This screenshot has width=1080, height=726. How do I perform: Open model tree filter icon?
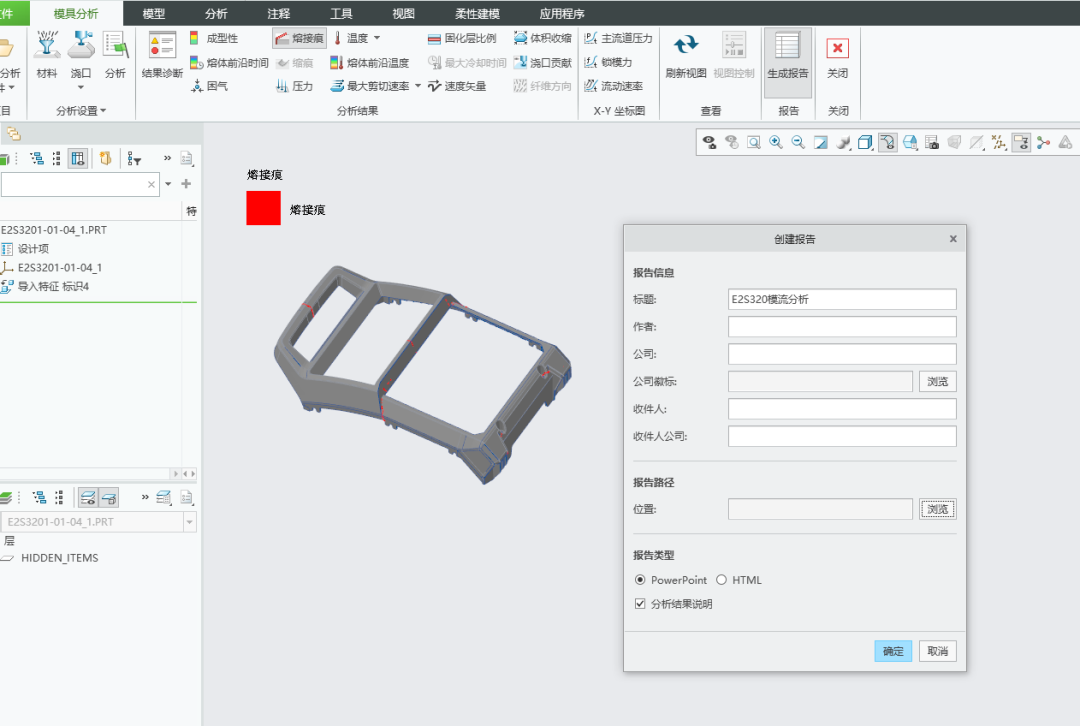[134, 159]
